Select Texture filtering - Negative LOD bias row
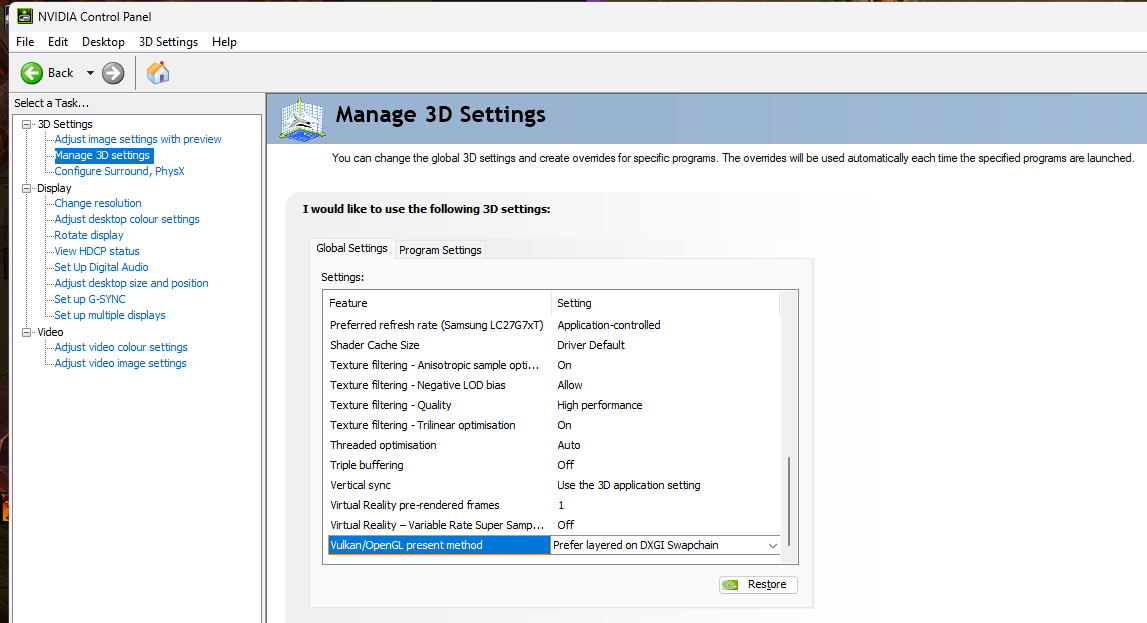Viewport: 1147px width, 623px height. (554, 385)
